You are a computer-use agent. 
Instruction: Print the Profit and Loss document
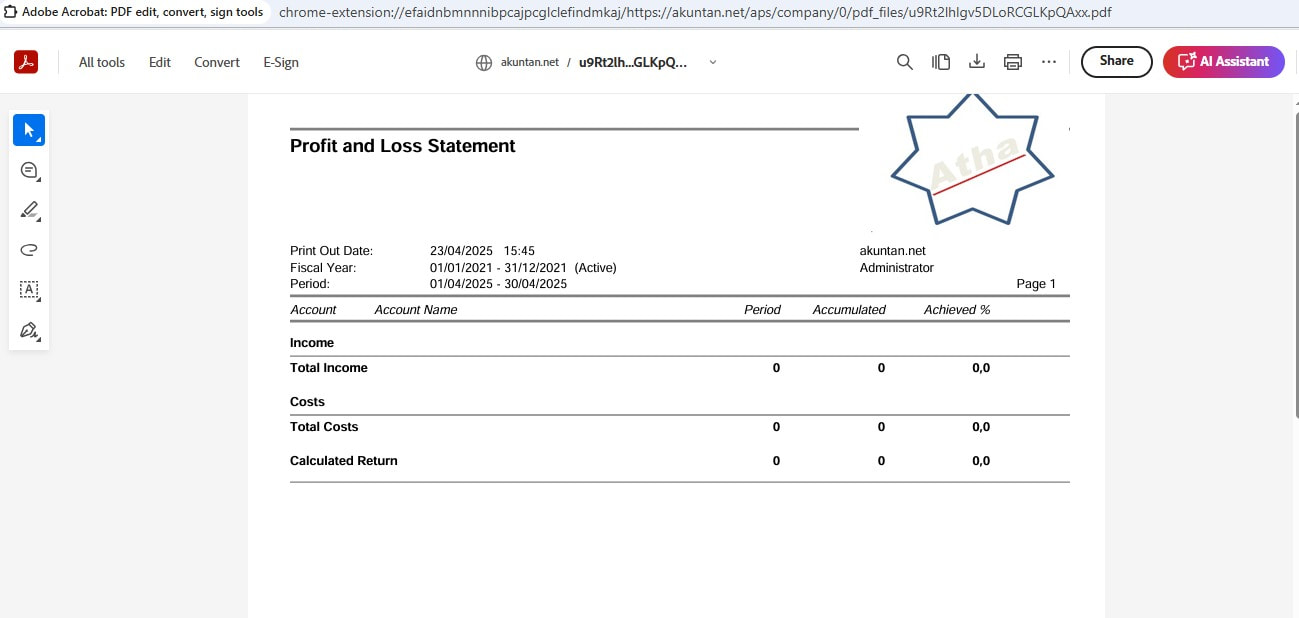tap(1013, 62)
